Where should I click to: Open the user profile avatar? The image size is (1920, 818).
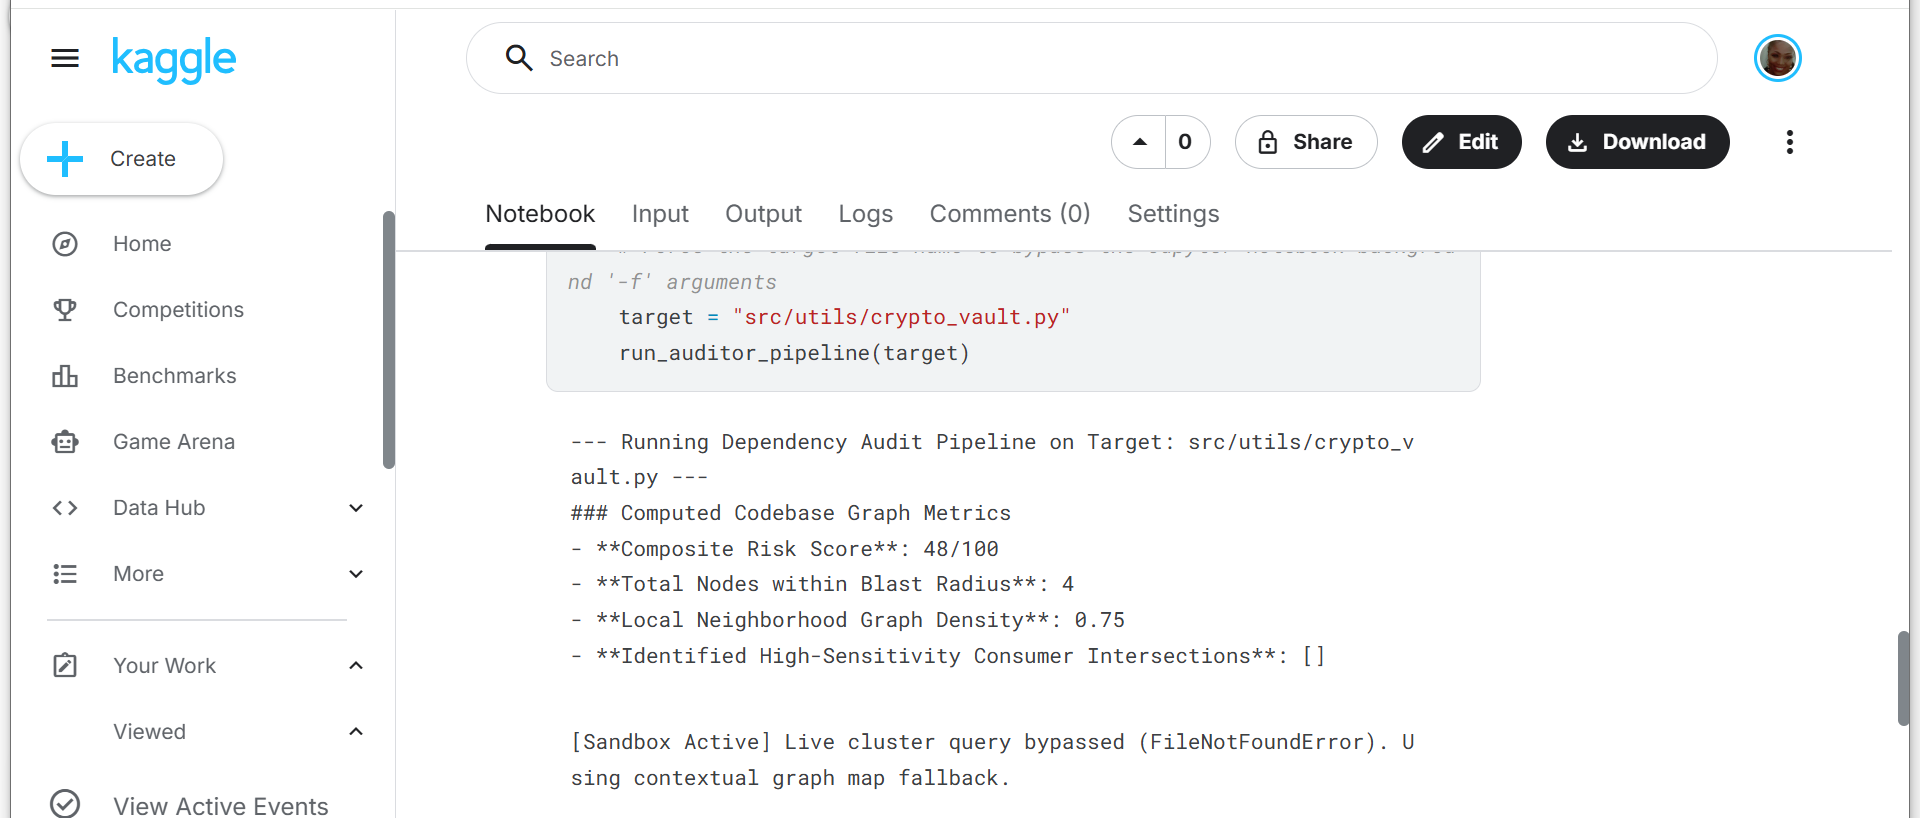click(1778, 58)
